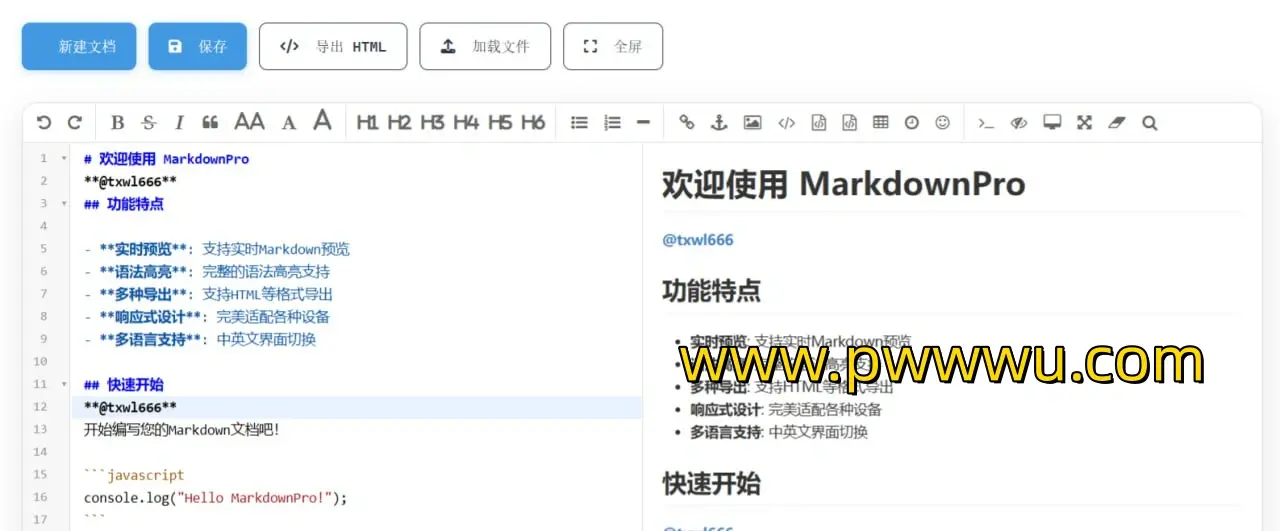
Task: Collapse the fold arrow on line 3
Action: [64, 204]
